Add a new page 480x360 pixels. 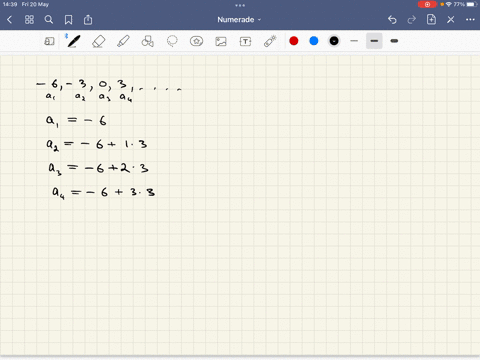[431, 19]
